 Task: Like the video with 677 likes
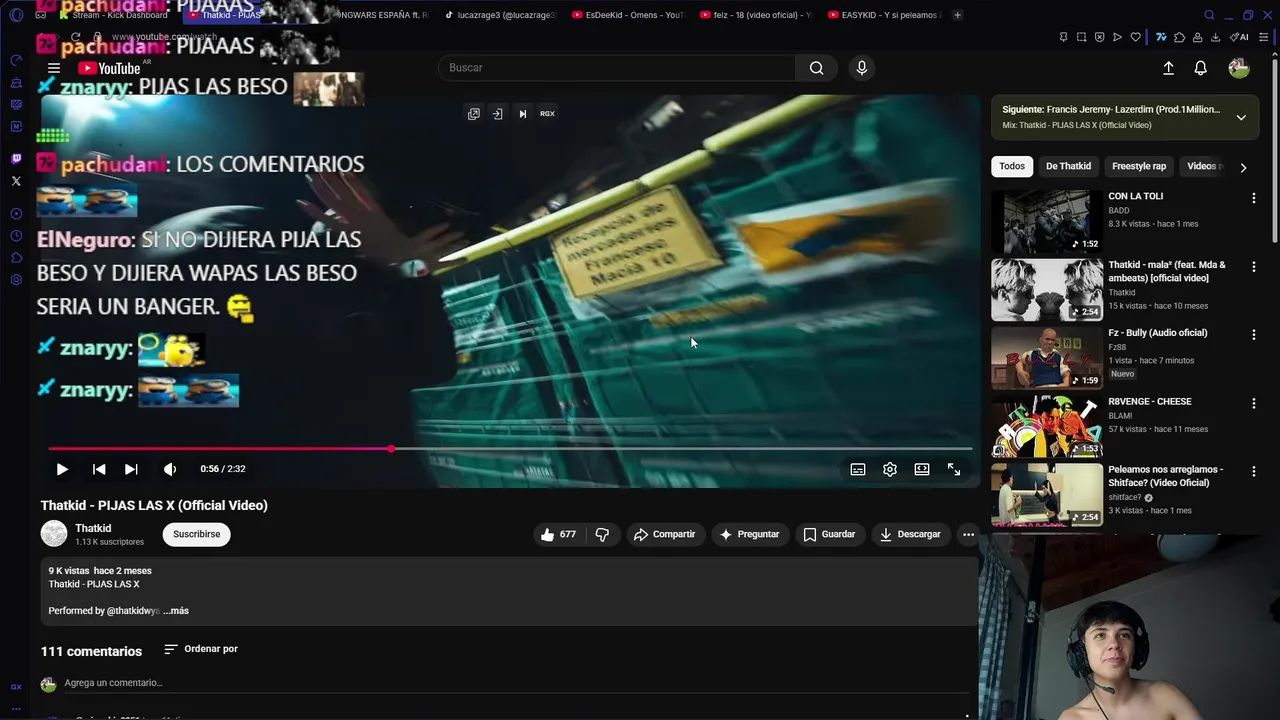click(x=558, y=535)
